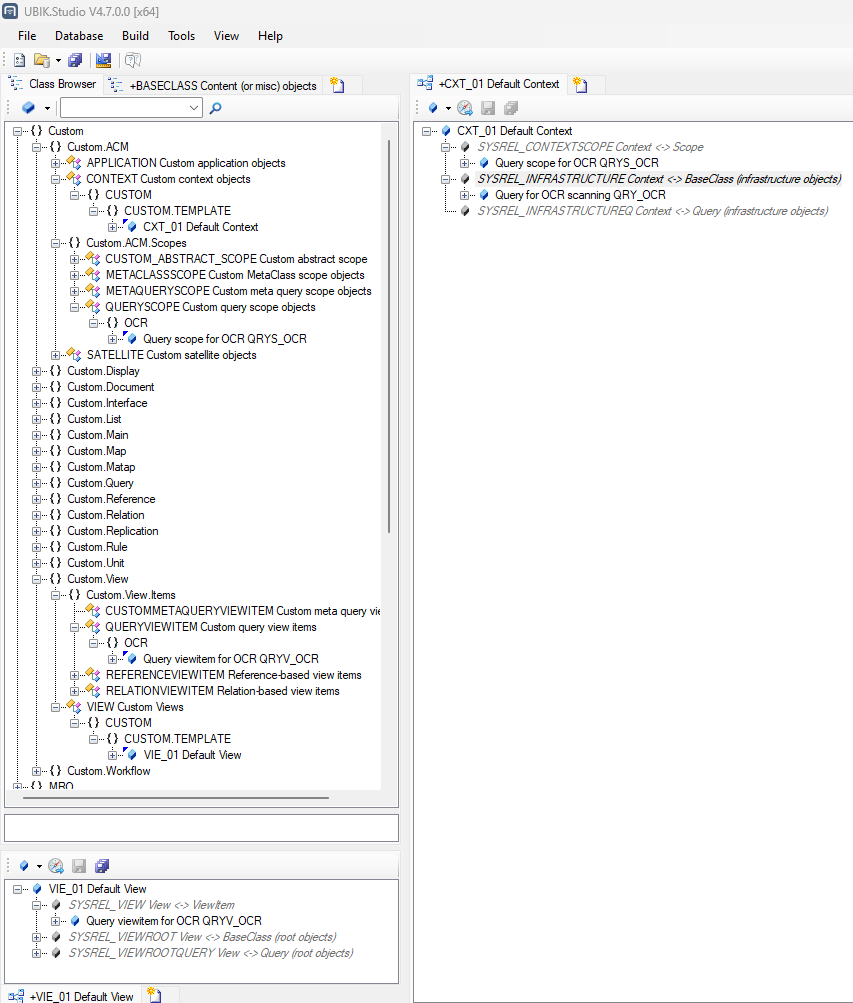Switch to +BASECLASS Content objects tab
Screen dimensions: 853x1003
point(213,85)
